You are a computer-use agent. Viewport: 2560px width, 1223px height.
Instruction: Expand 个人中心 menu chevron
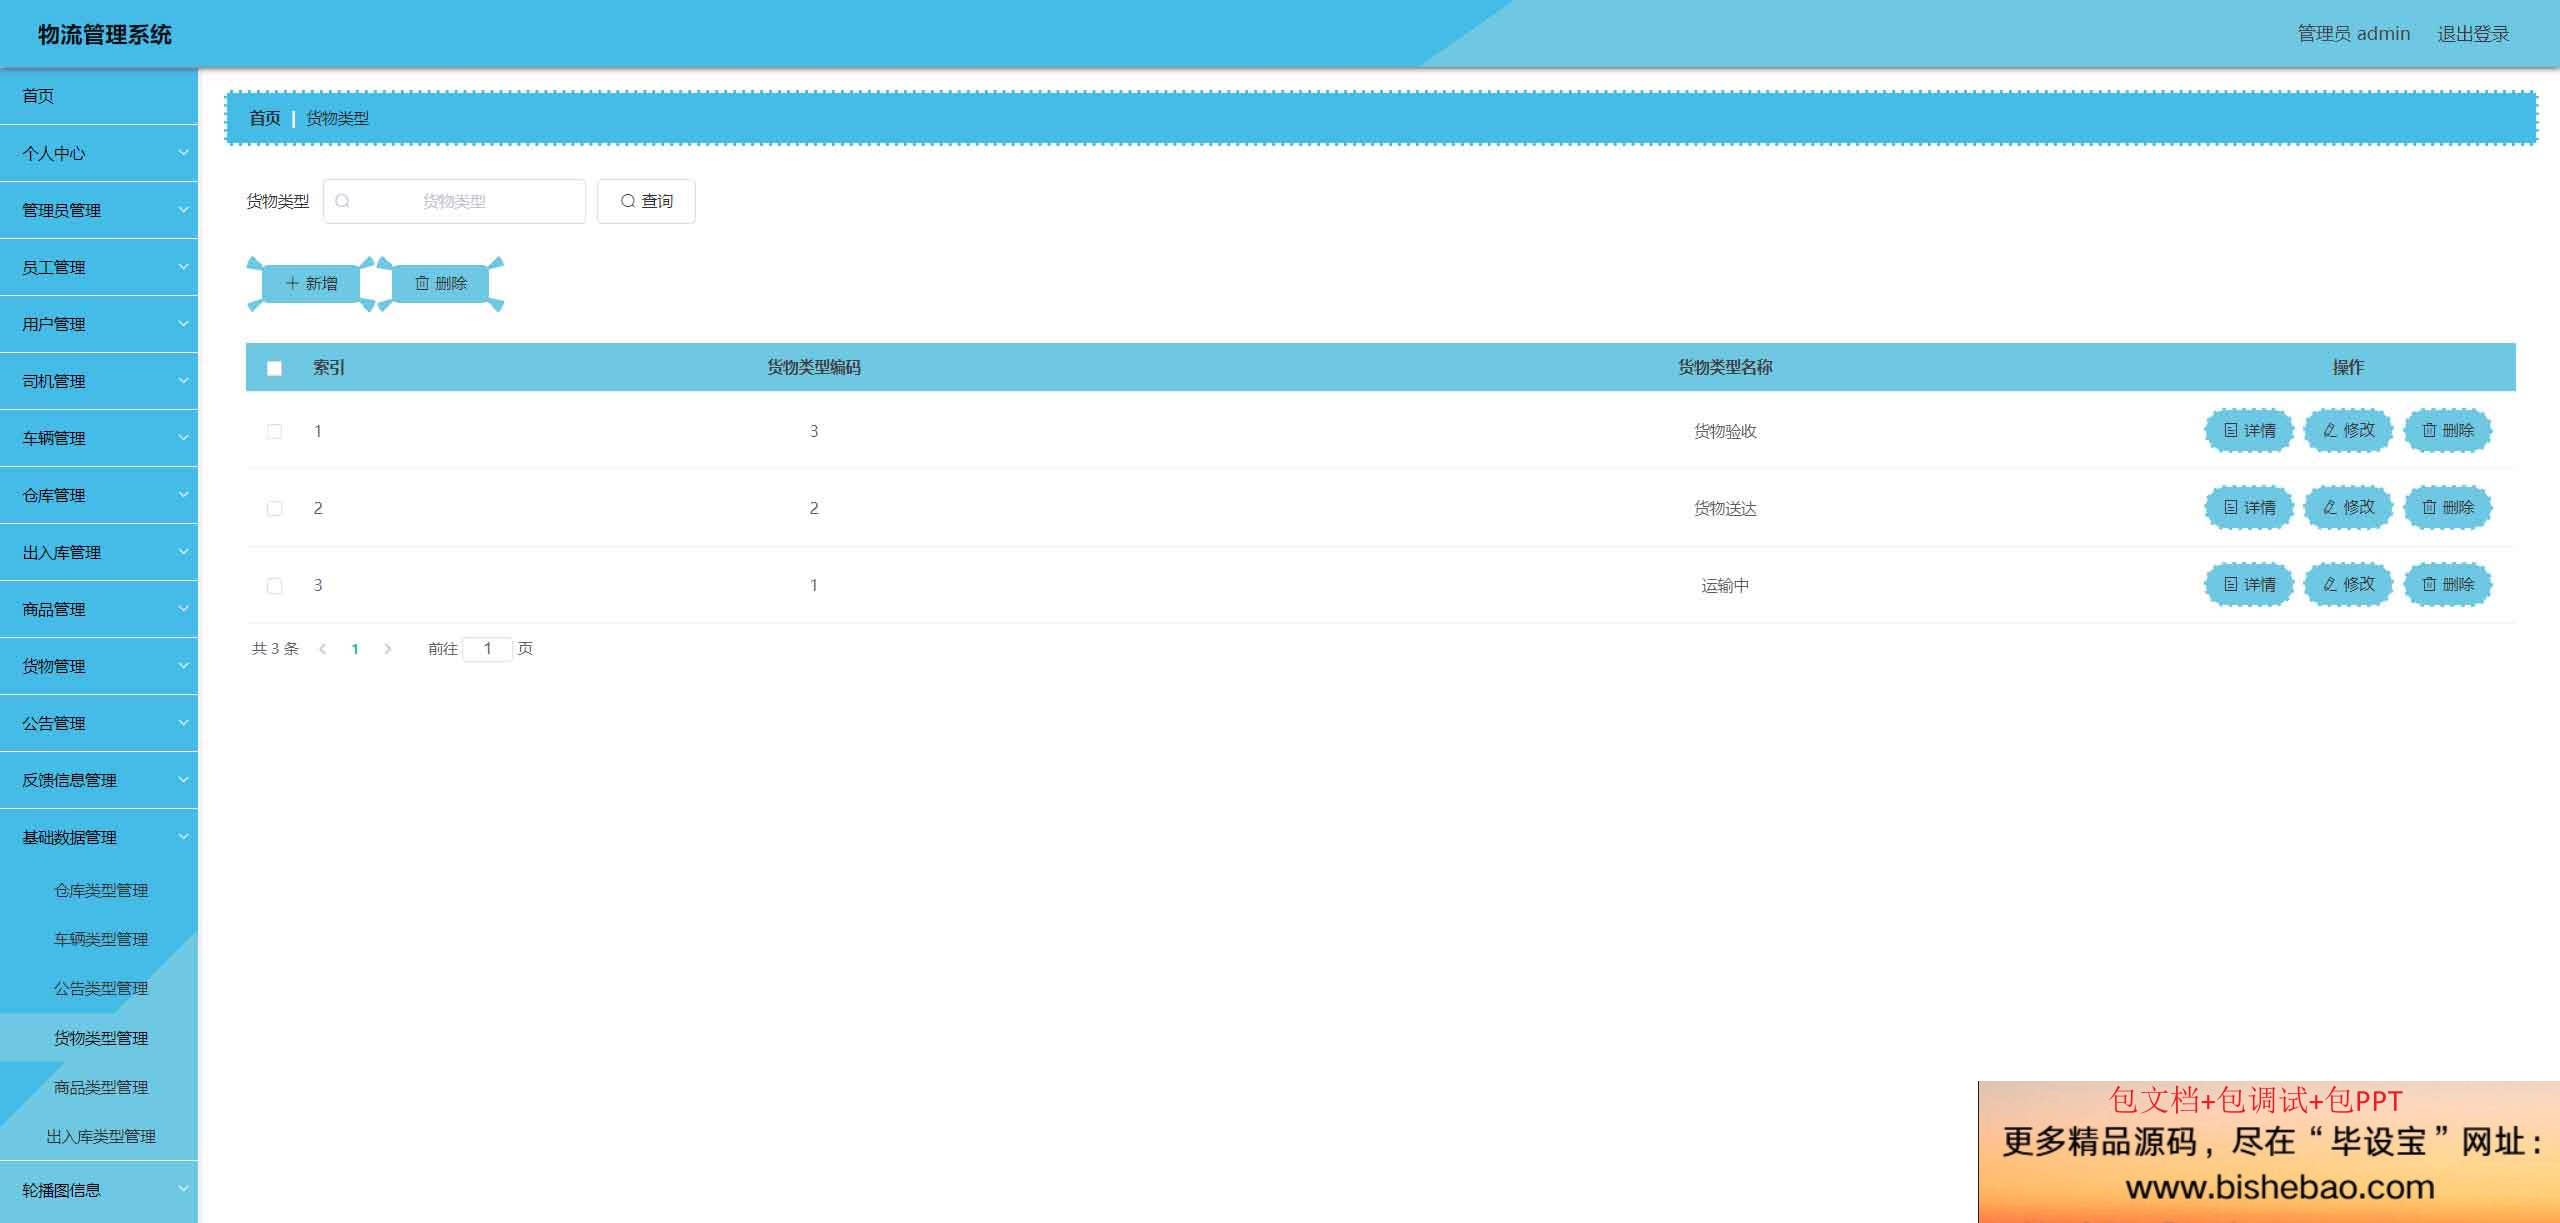pyautogui.click(x=183, y=153)
